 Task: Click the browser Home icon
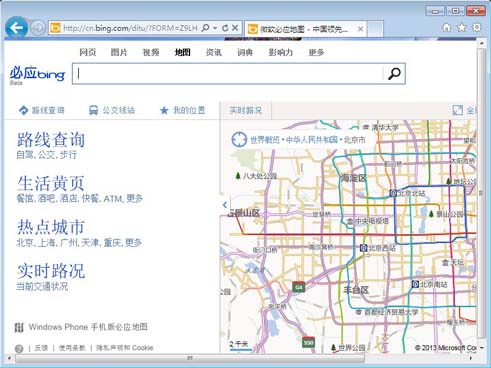(447, 27)
